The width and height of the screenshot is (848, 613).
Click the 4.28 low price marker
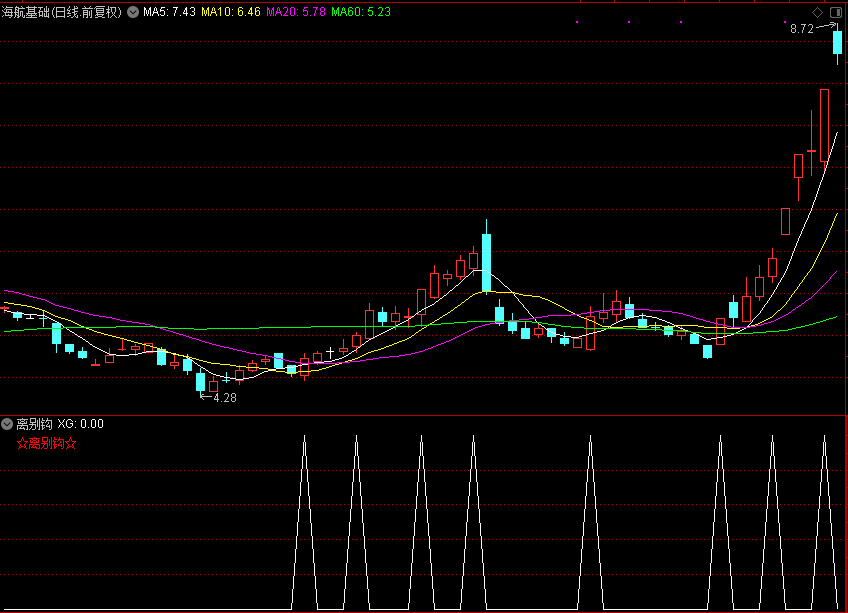pos(225,398)
